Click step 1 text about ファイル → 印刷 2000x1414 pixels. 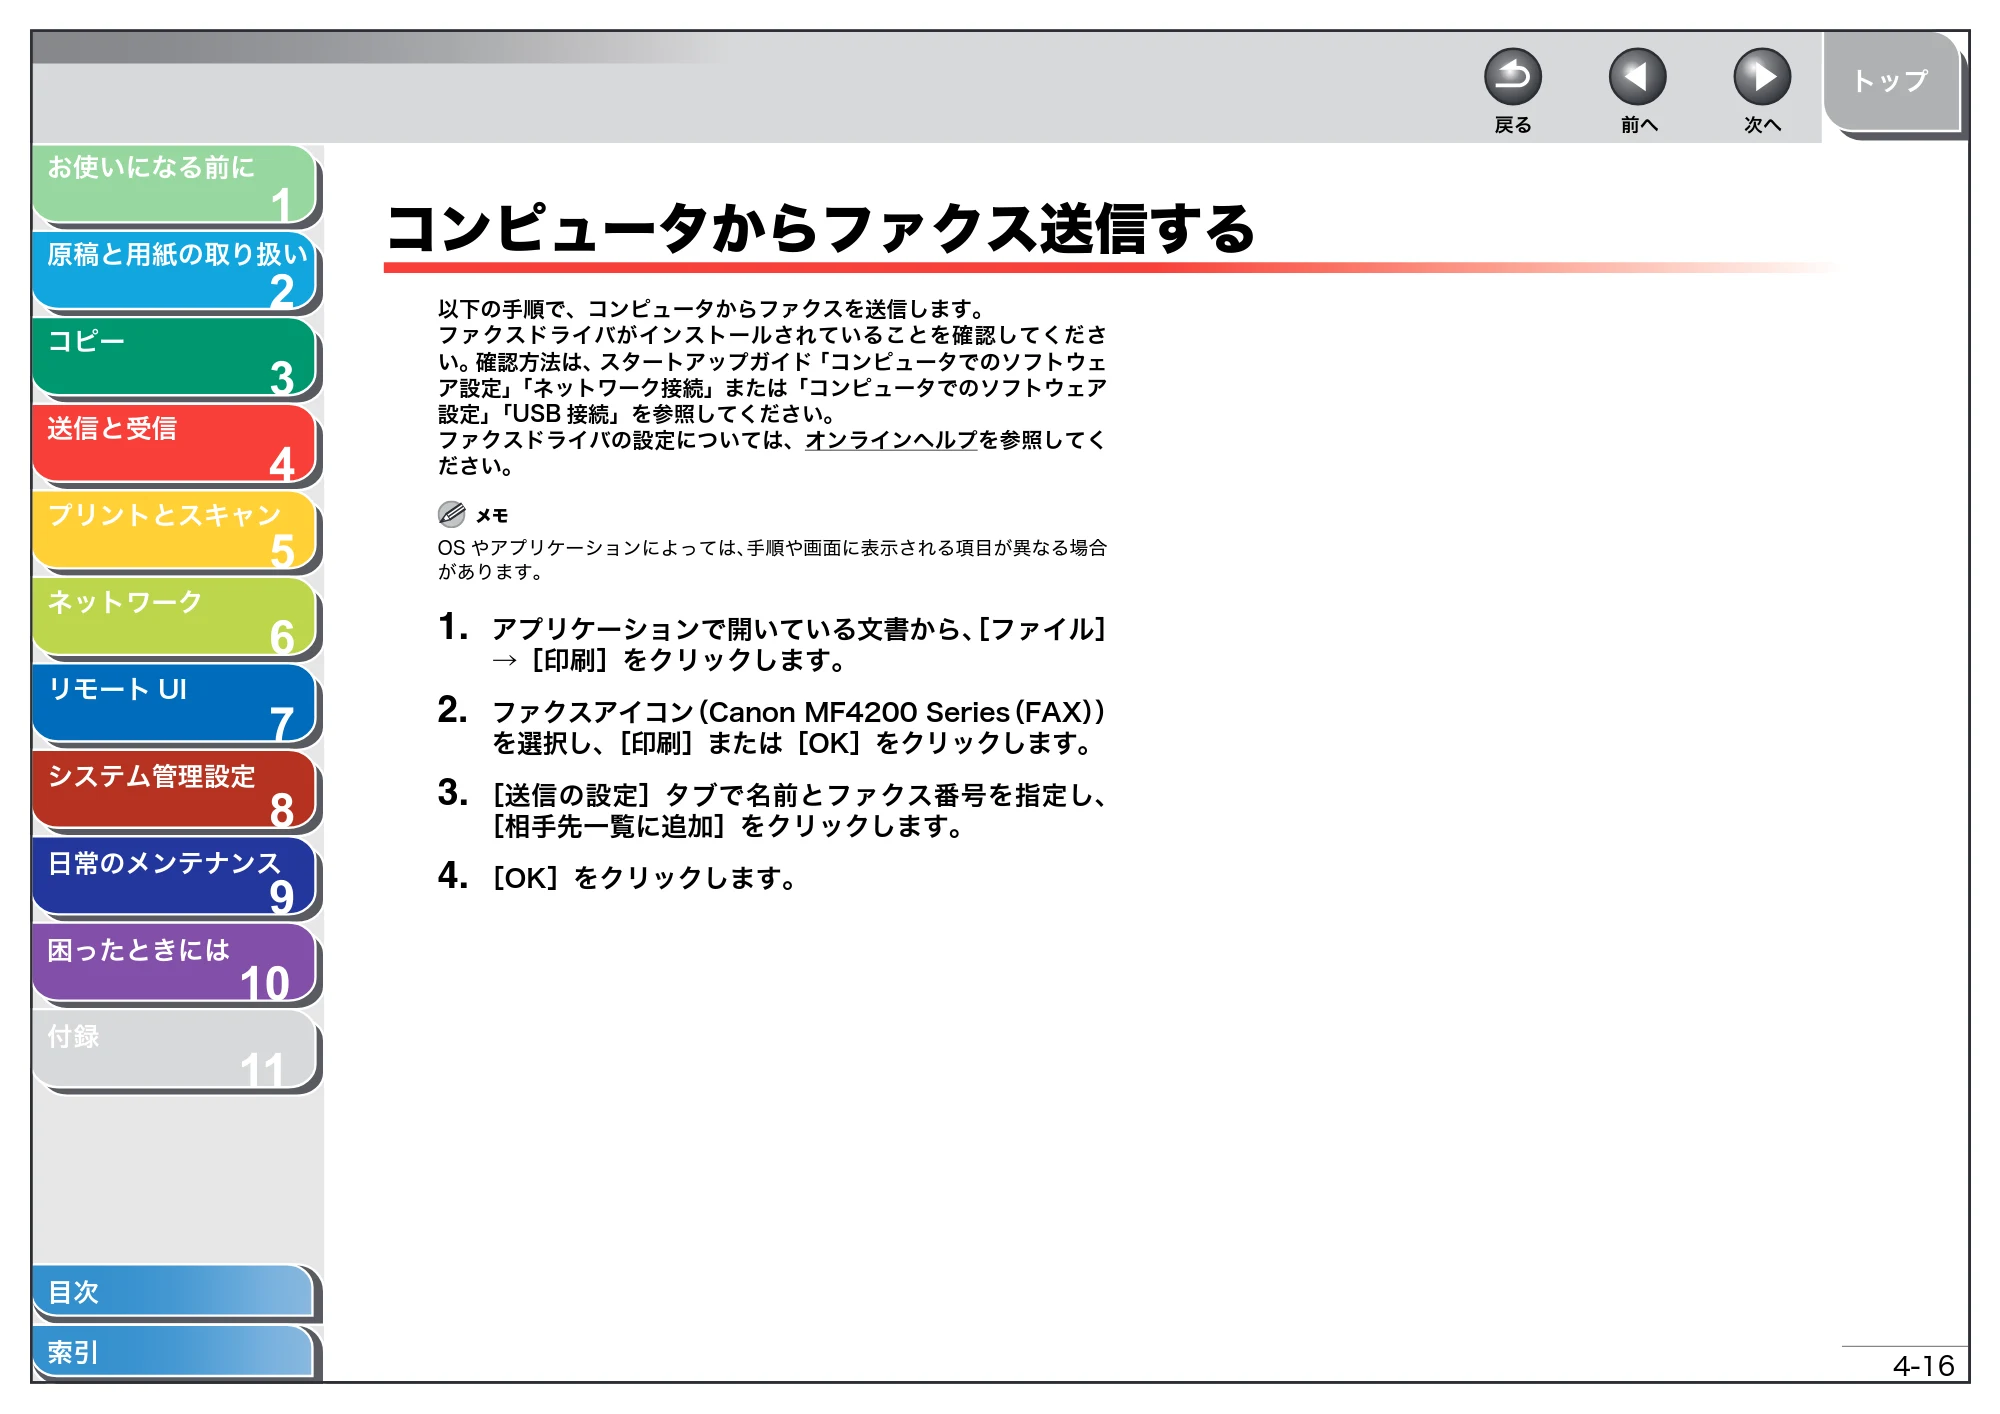(798, 644)
